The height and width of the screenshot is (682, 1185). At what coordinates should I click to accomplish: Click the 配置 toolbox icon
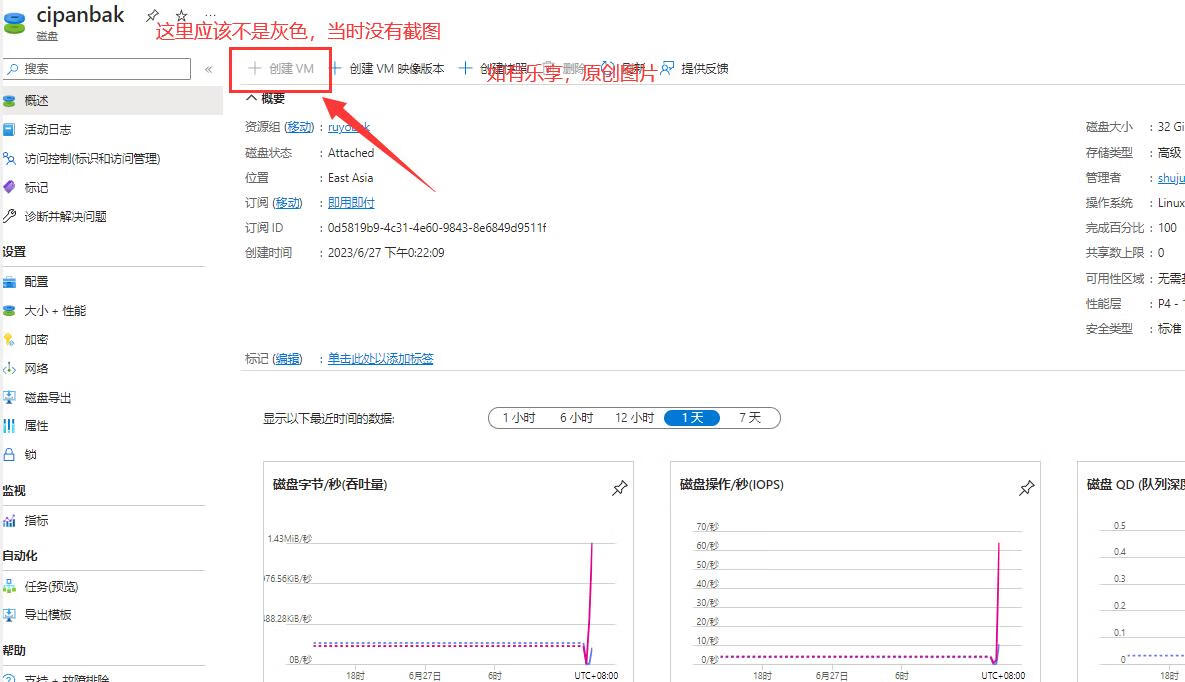tap(9, 282)
